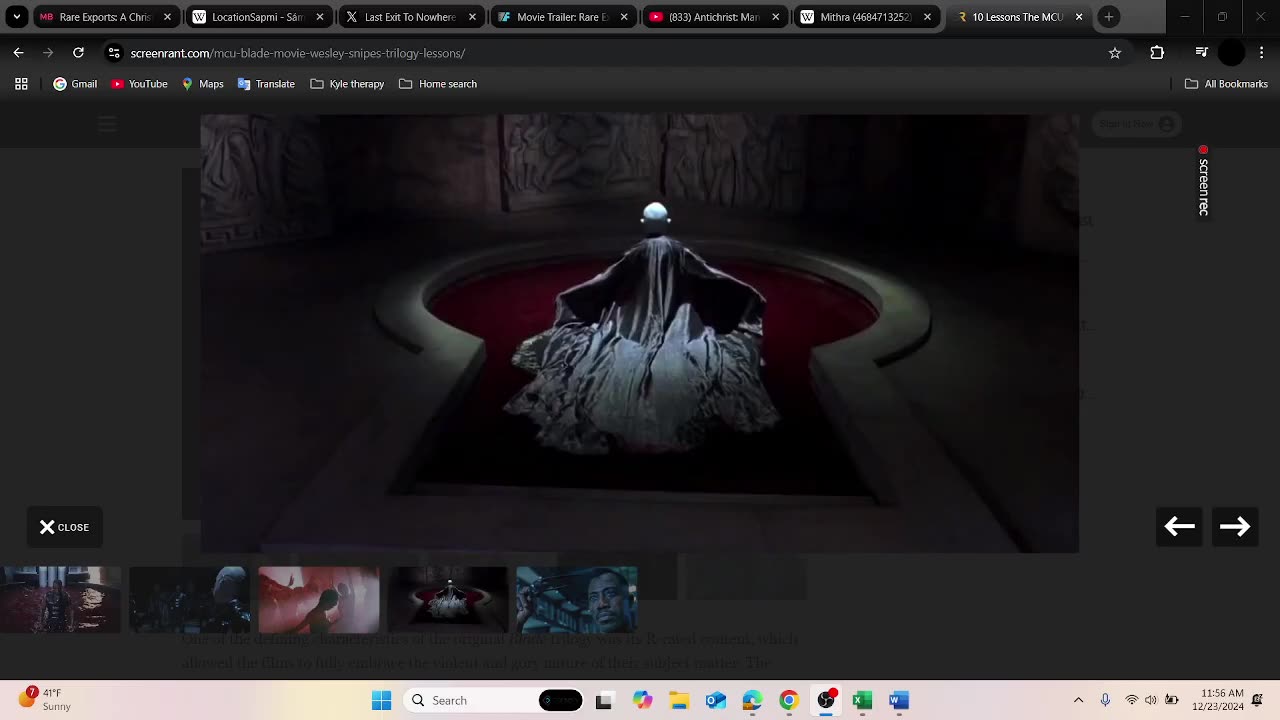Select second dark gallery thumbnail
Image resolution: width=1280 pixels, height=720 pixels.
189,599
